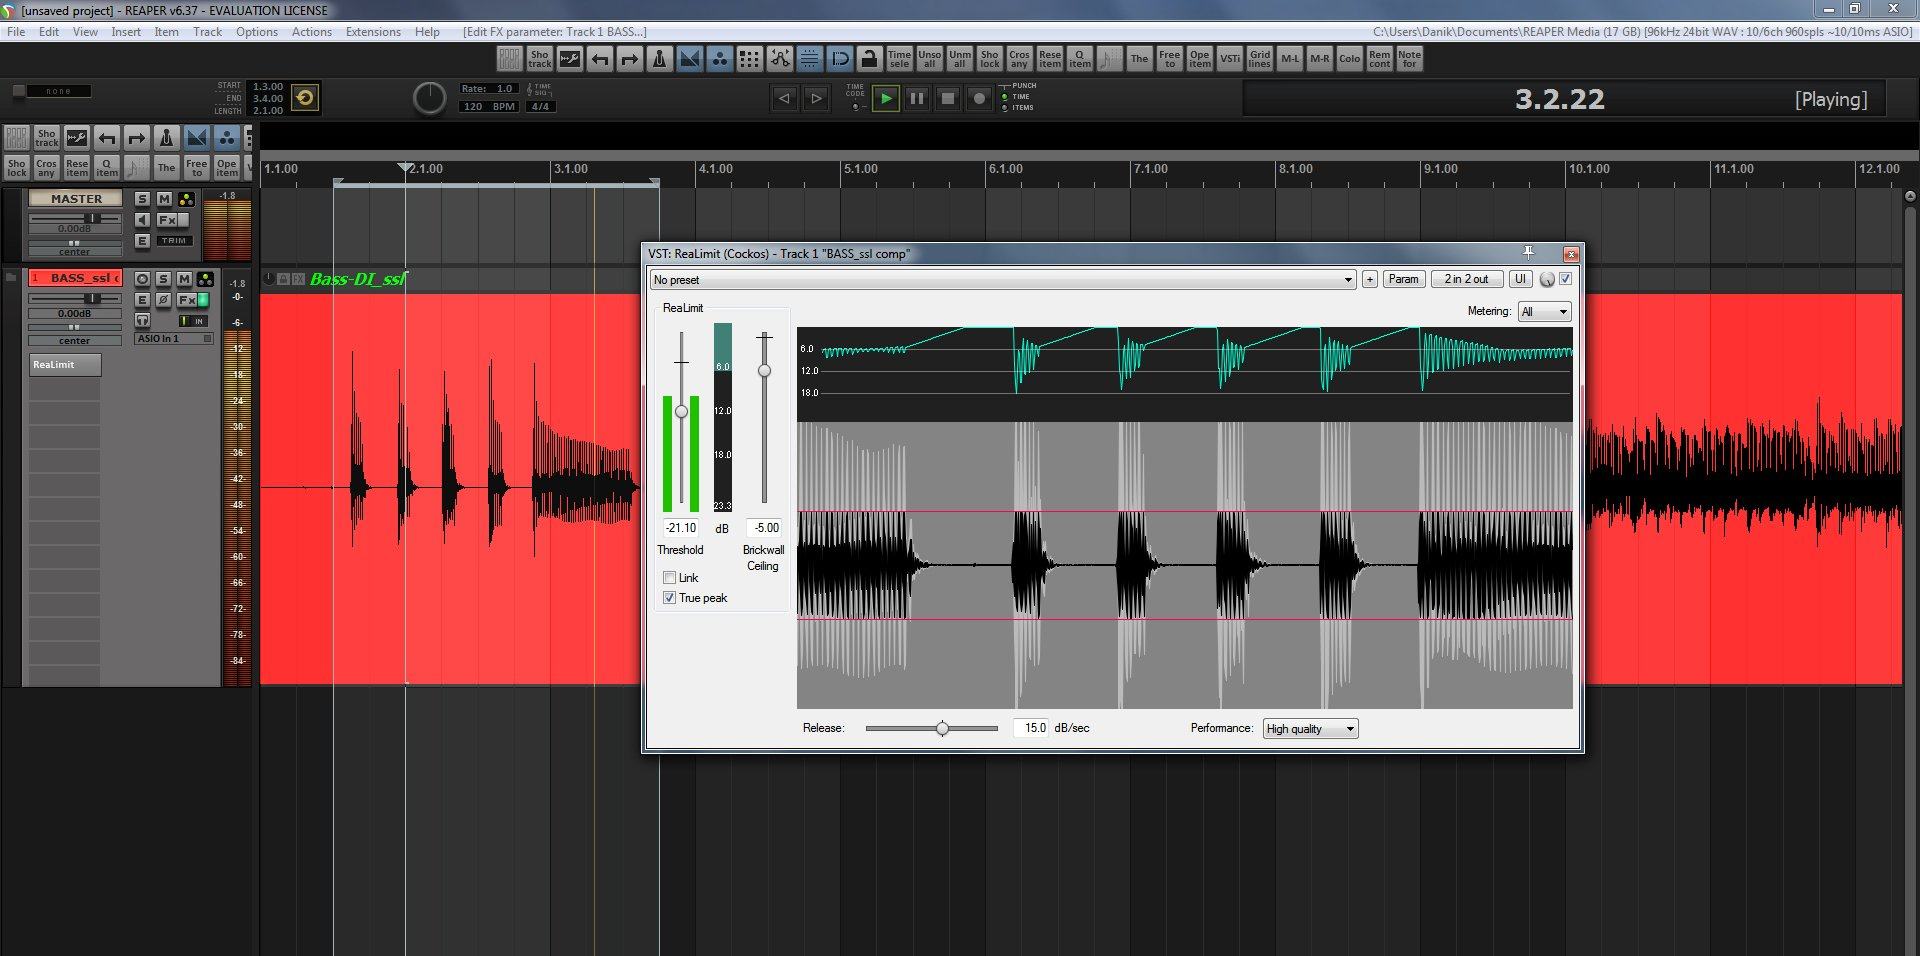1920x956 pixels.
Task: Invert phase on the BASS_ssl track
Action: pyautogui.click(x=163, y=300)
